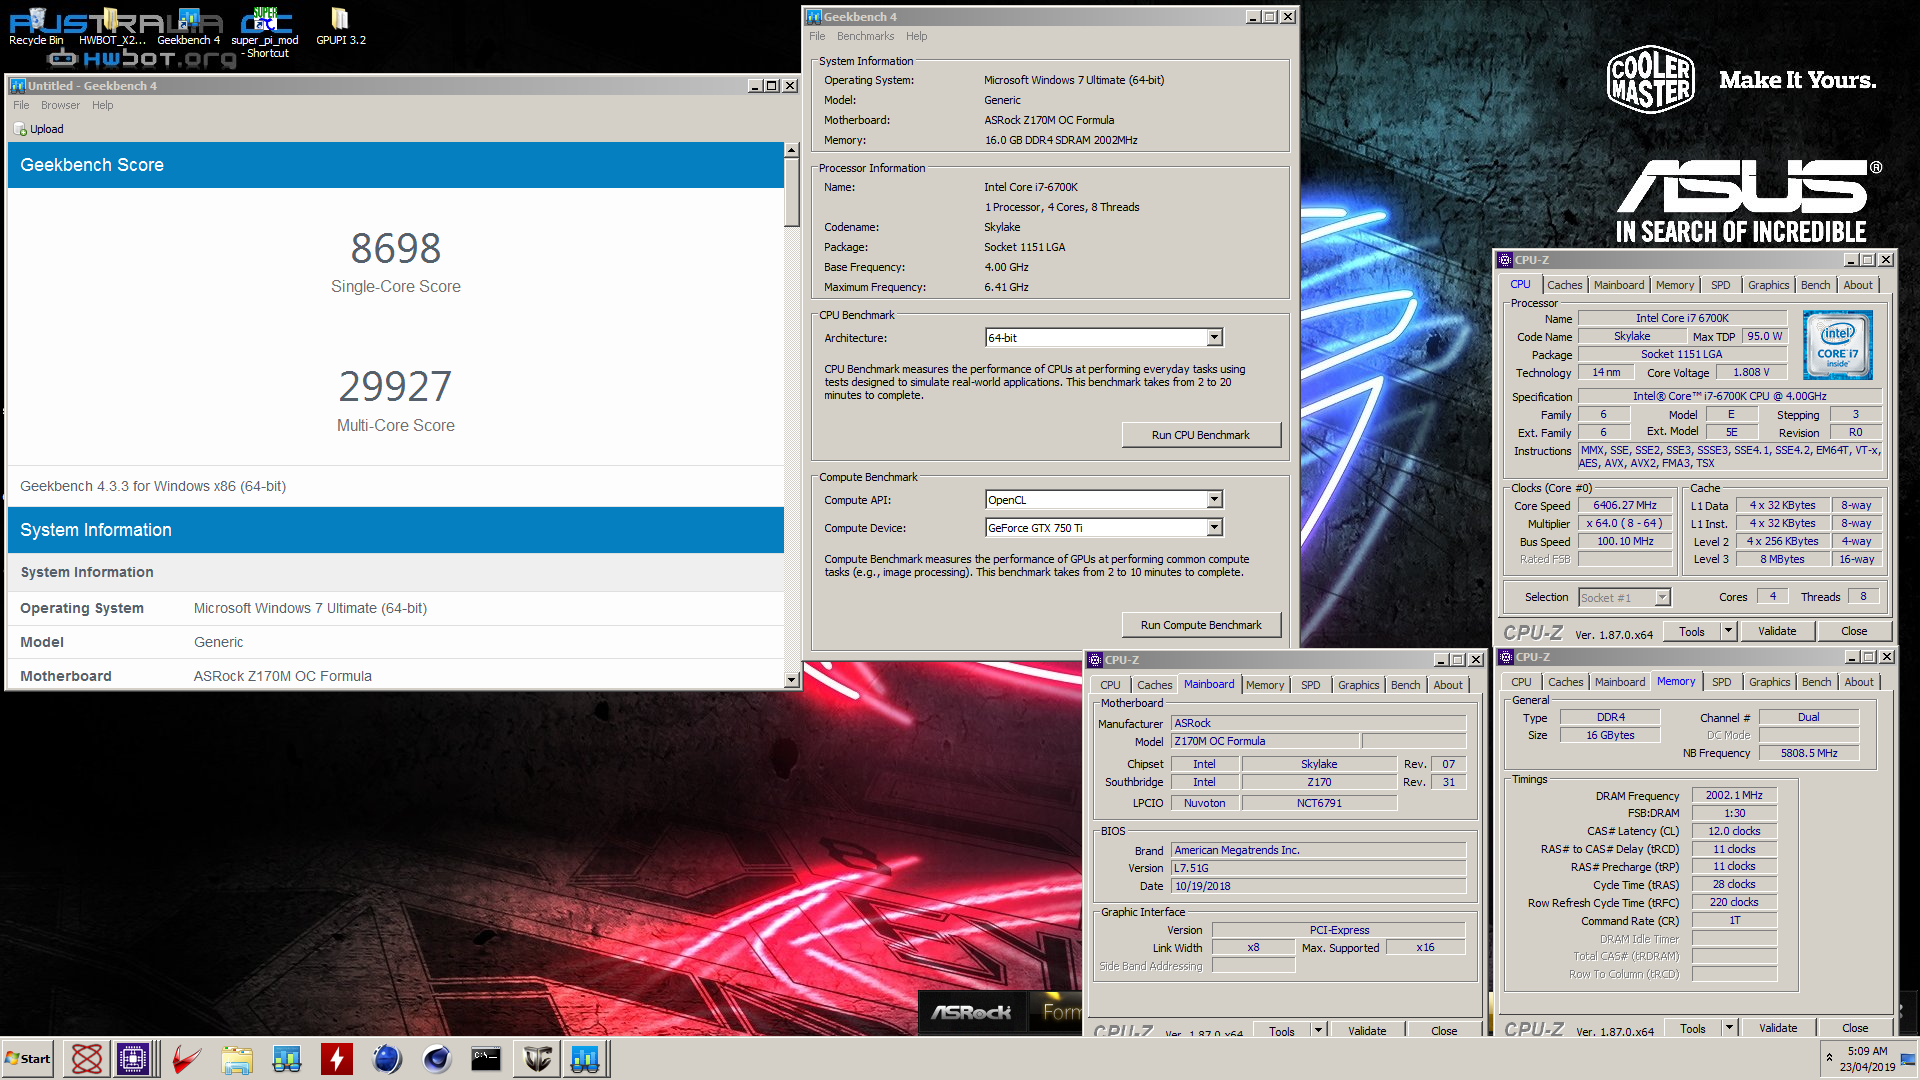Switch to the purple CPU-Z taskbar button
Screen dimensions: 1920x1080
pyautogui.click(x=135, y=1059)
